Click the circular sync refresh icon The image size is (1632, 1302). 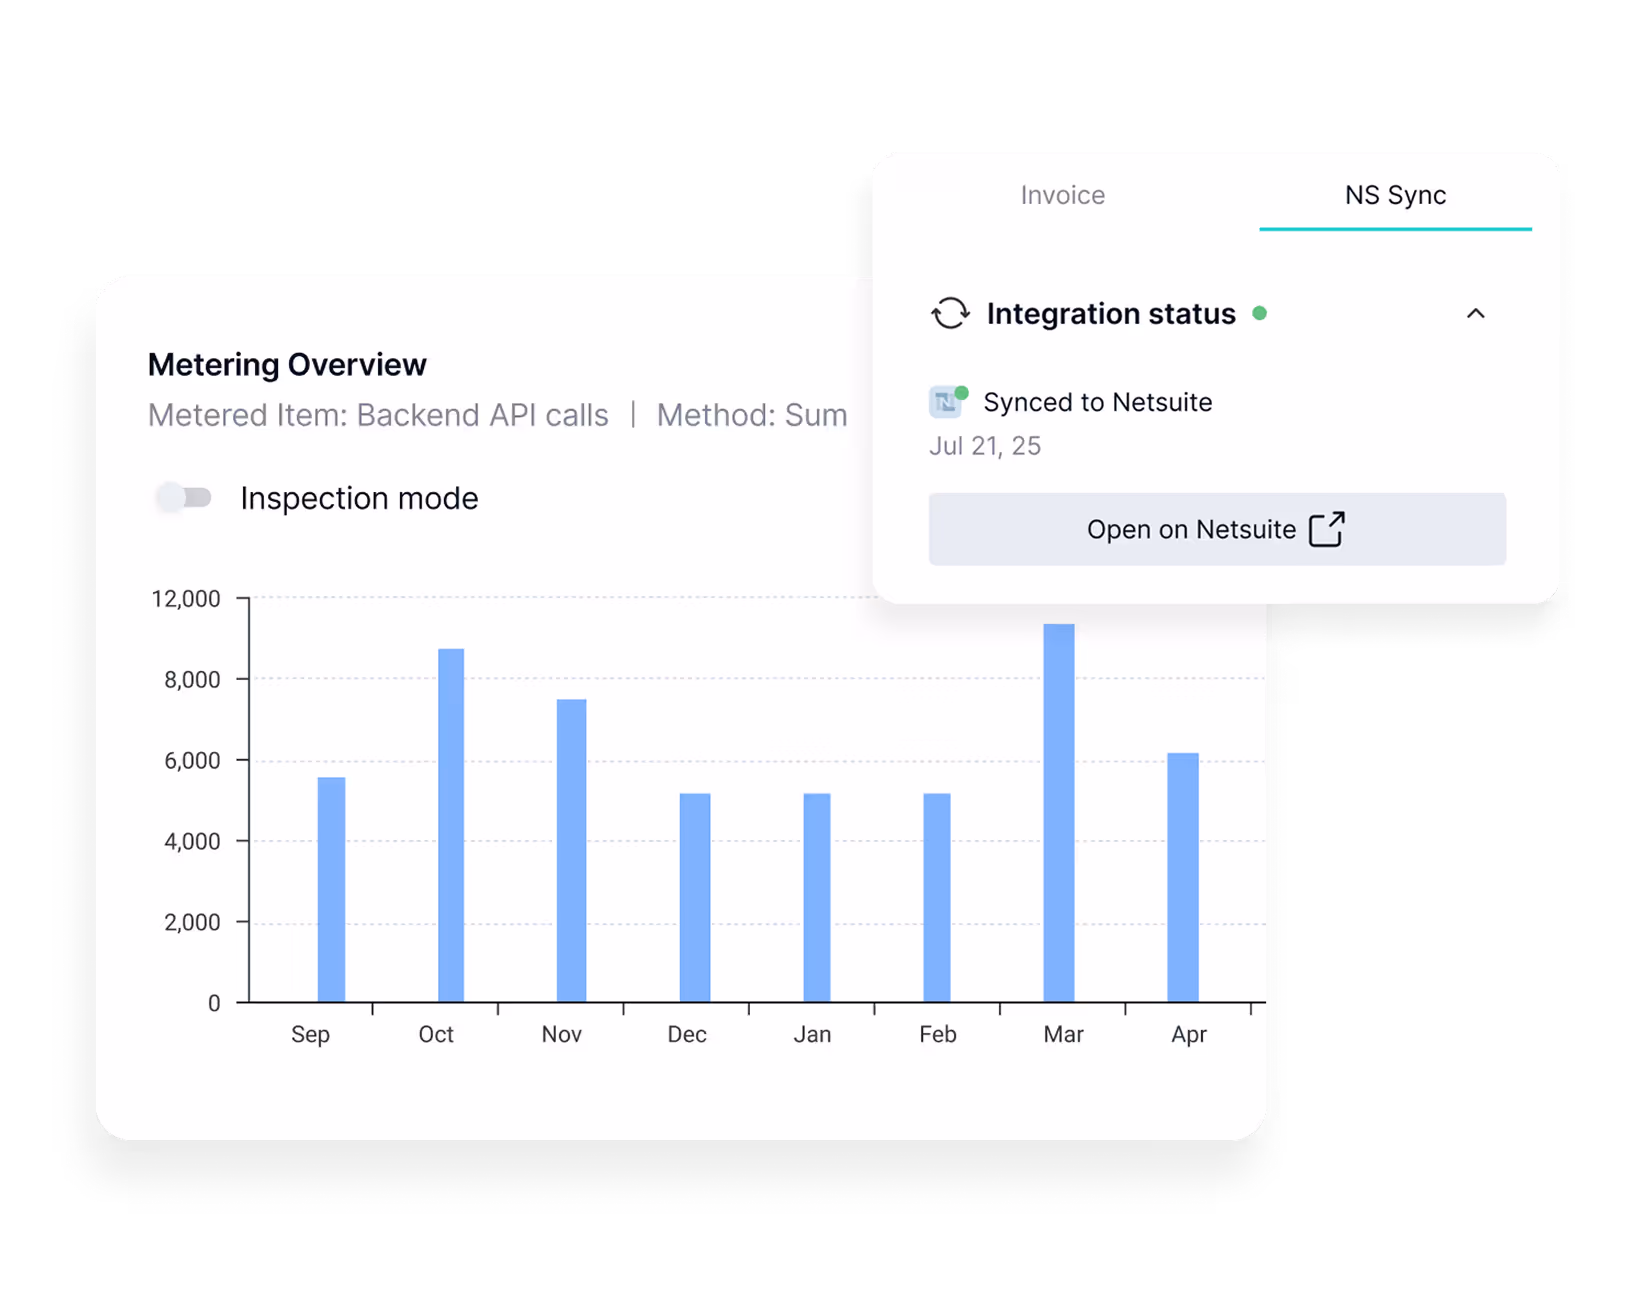[x=950, y=313]
